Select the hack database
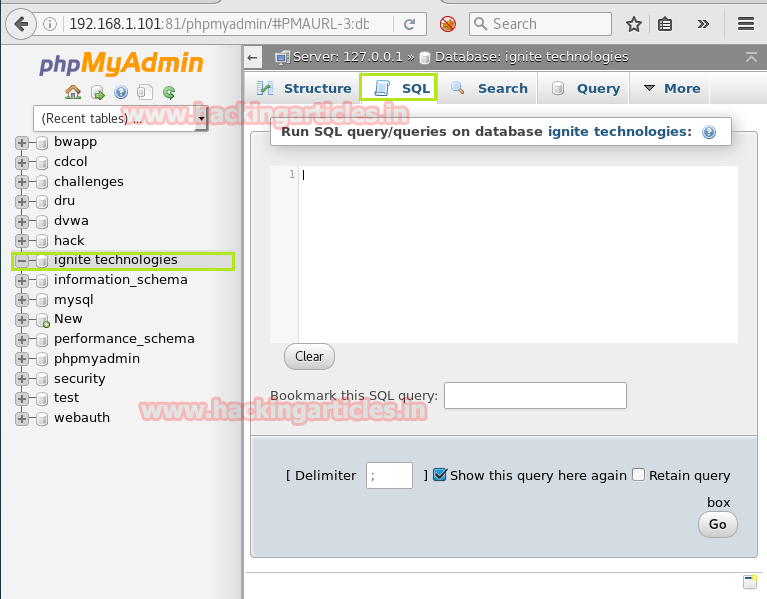This screenshot has width=767, height=599. coord(69,241)
